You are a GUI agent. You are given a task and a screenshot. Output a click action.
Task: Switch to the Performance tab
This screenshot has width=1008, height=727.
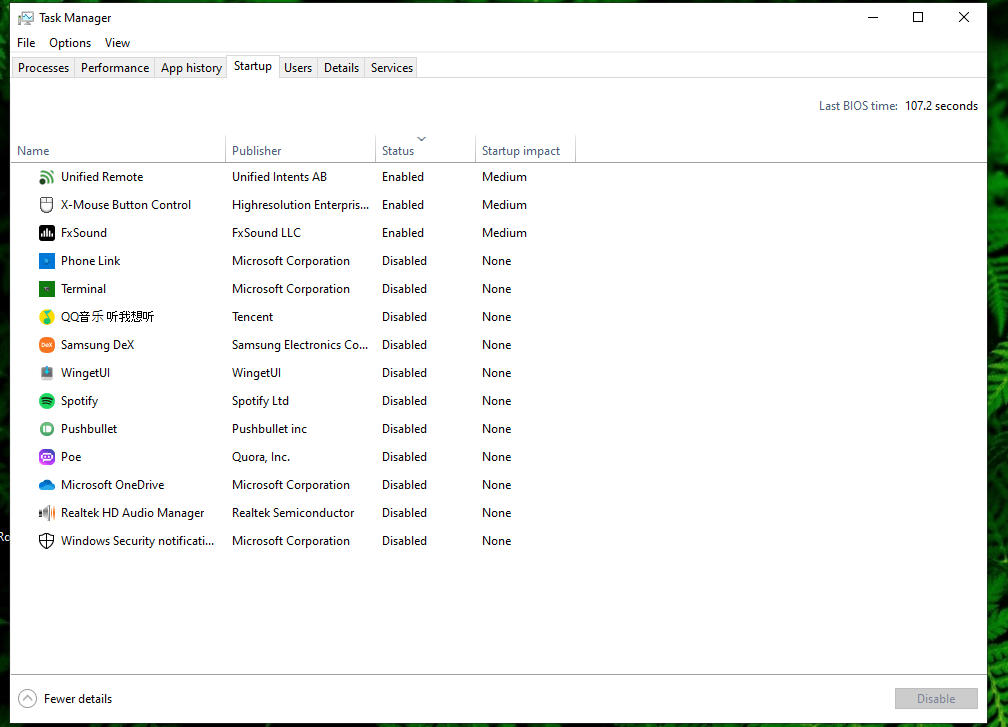(x=114, y=67)
